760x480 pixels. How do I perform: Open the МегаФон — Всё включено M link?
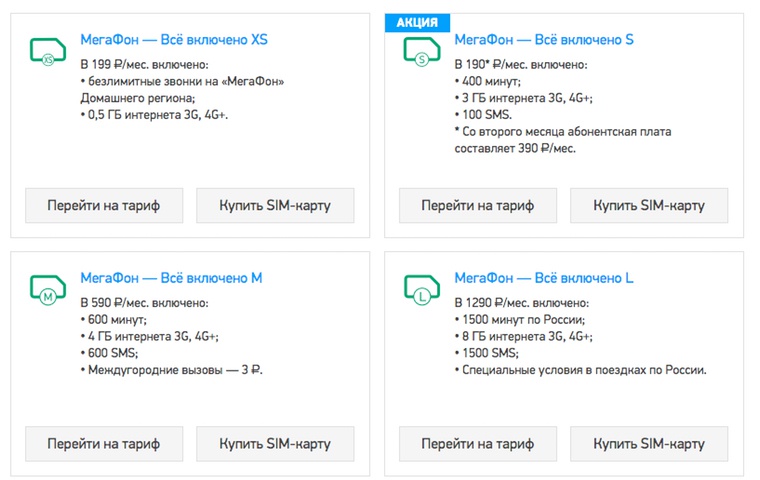[x=171, y=278]
